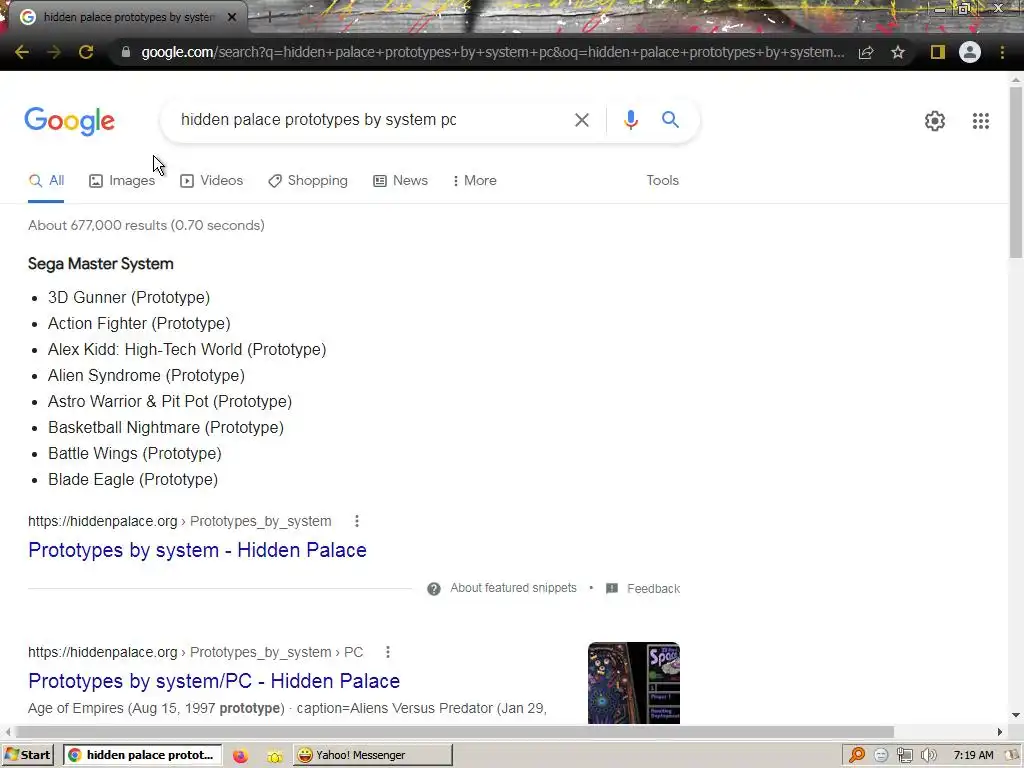Screen dimensions: 1024x768
Task: Click the address bar URL
Action: click(492, 52)
